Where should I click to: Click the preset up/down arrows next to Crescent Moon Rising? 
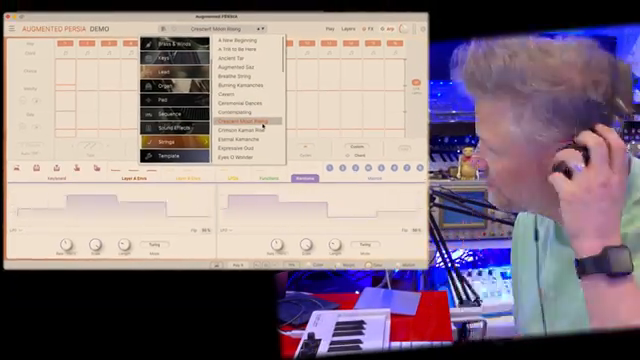click(260, 29)
